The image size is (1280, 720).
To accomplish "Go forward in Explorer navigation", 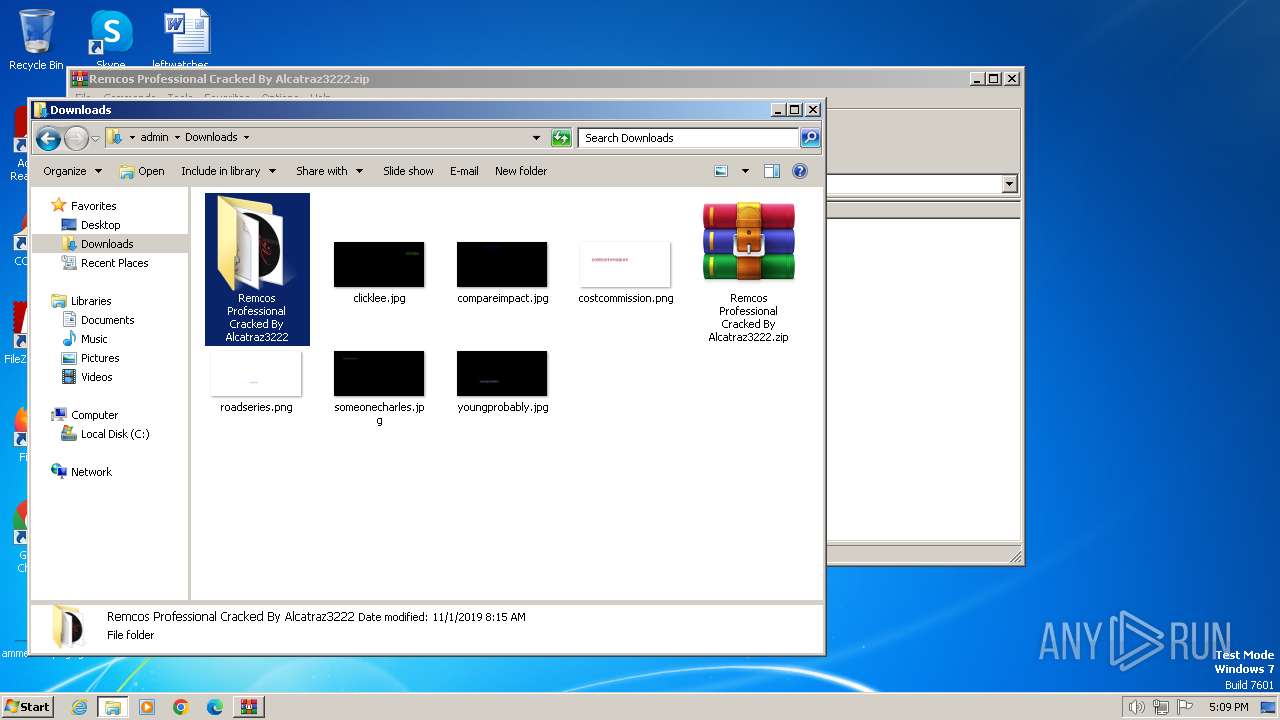I will click(76, 138).
